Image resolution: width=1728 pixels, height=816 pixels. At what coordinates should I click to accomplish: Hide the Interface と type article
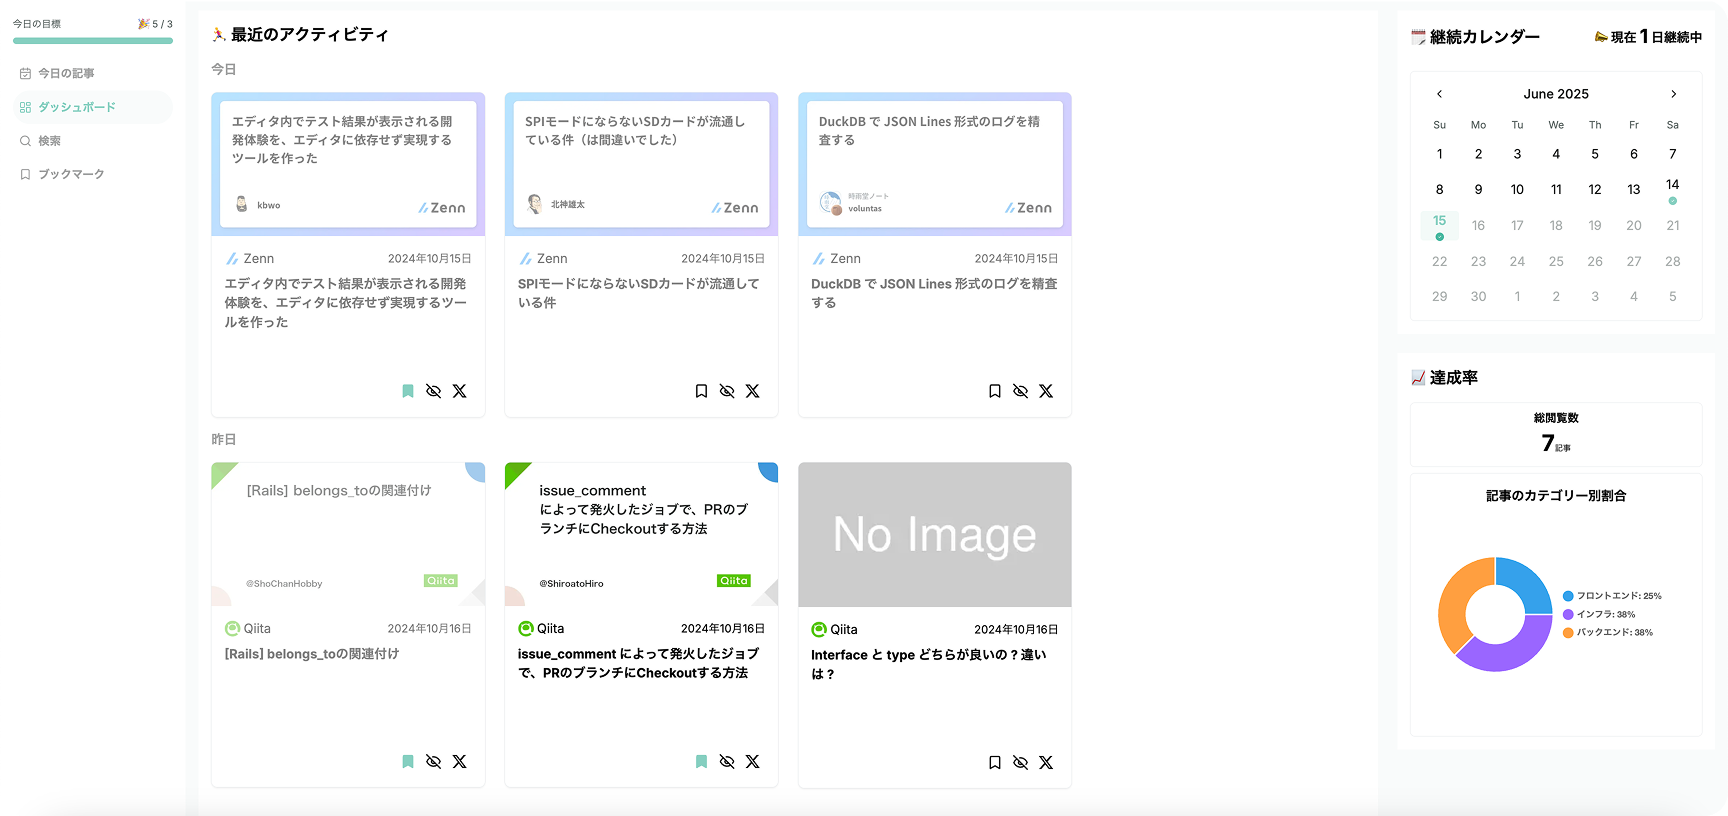(x=1021, y=763)
